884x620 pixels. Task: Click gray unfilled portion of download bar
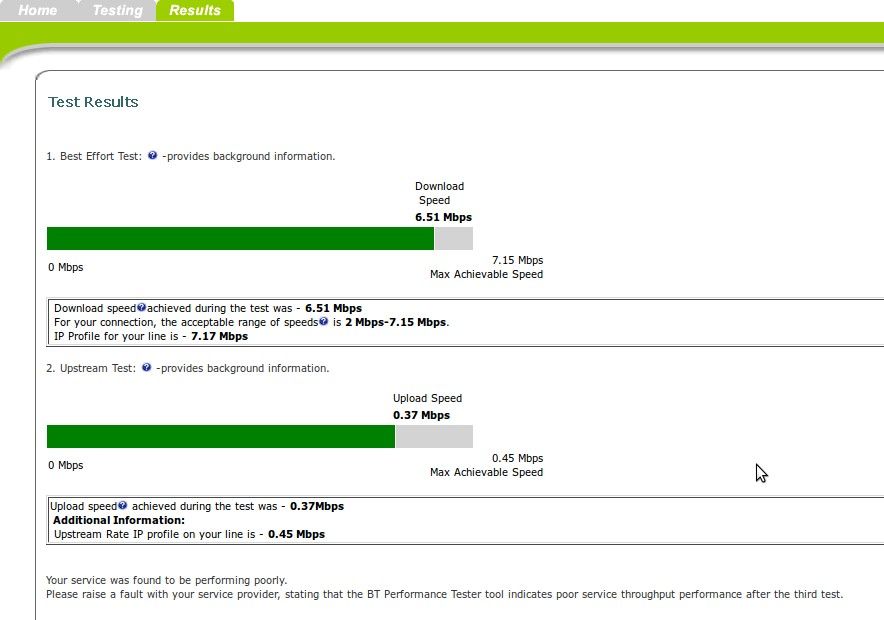point(453,238)
